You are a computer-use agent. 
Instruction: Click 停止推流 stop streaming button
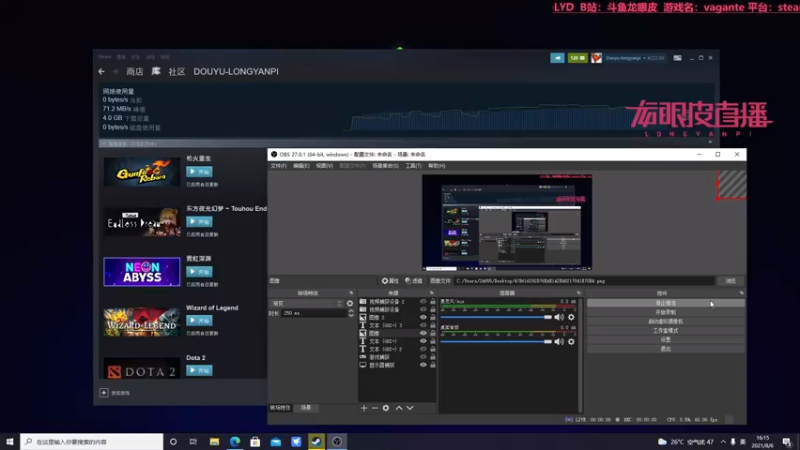tap(665, 303)
